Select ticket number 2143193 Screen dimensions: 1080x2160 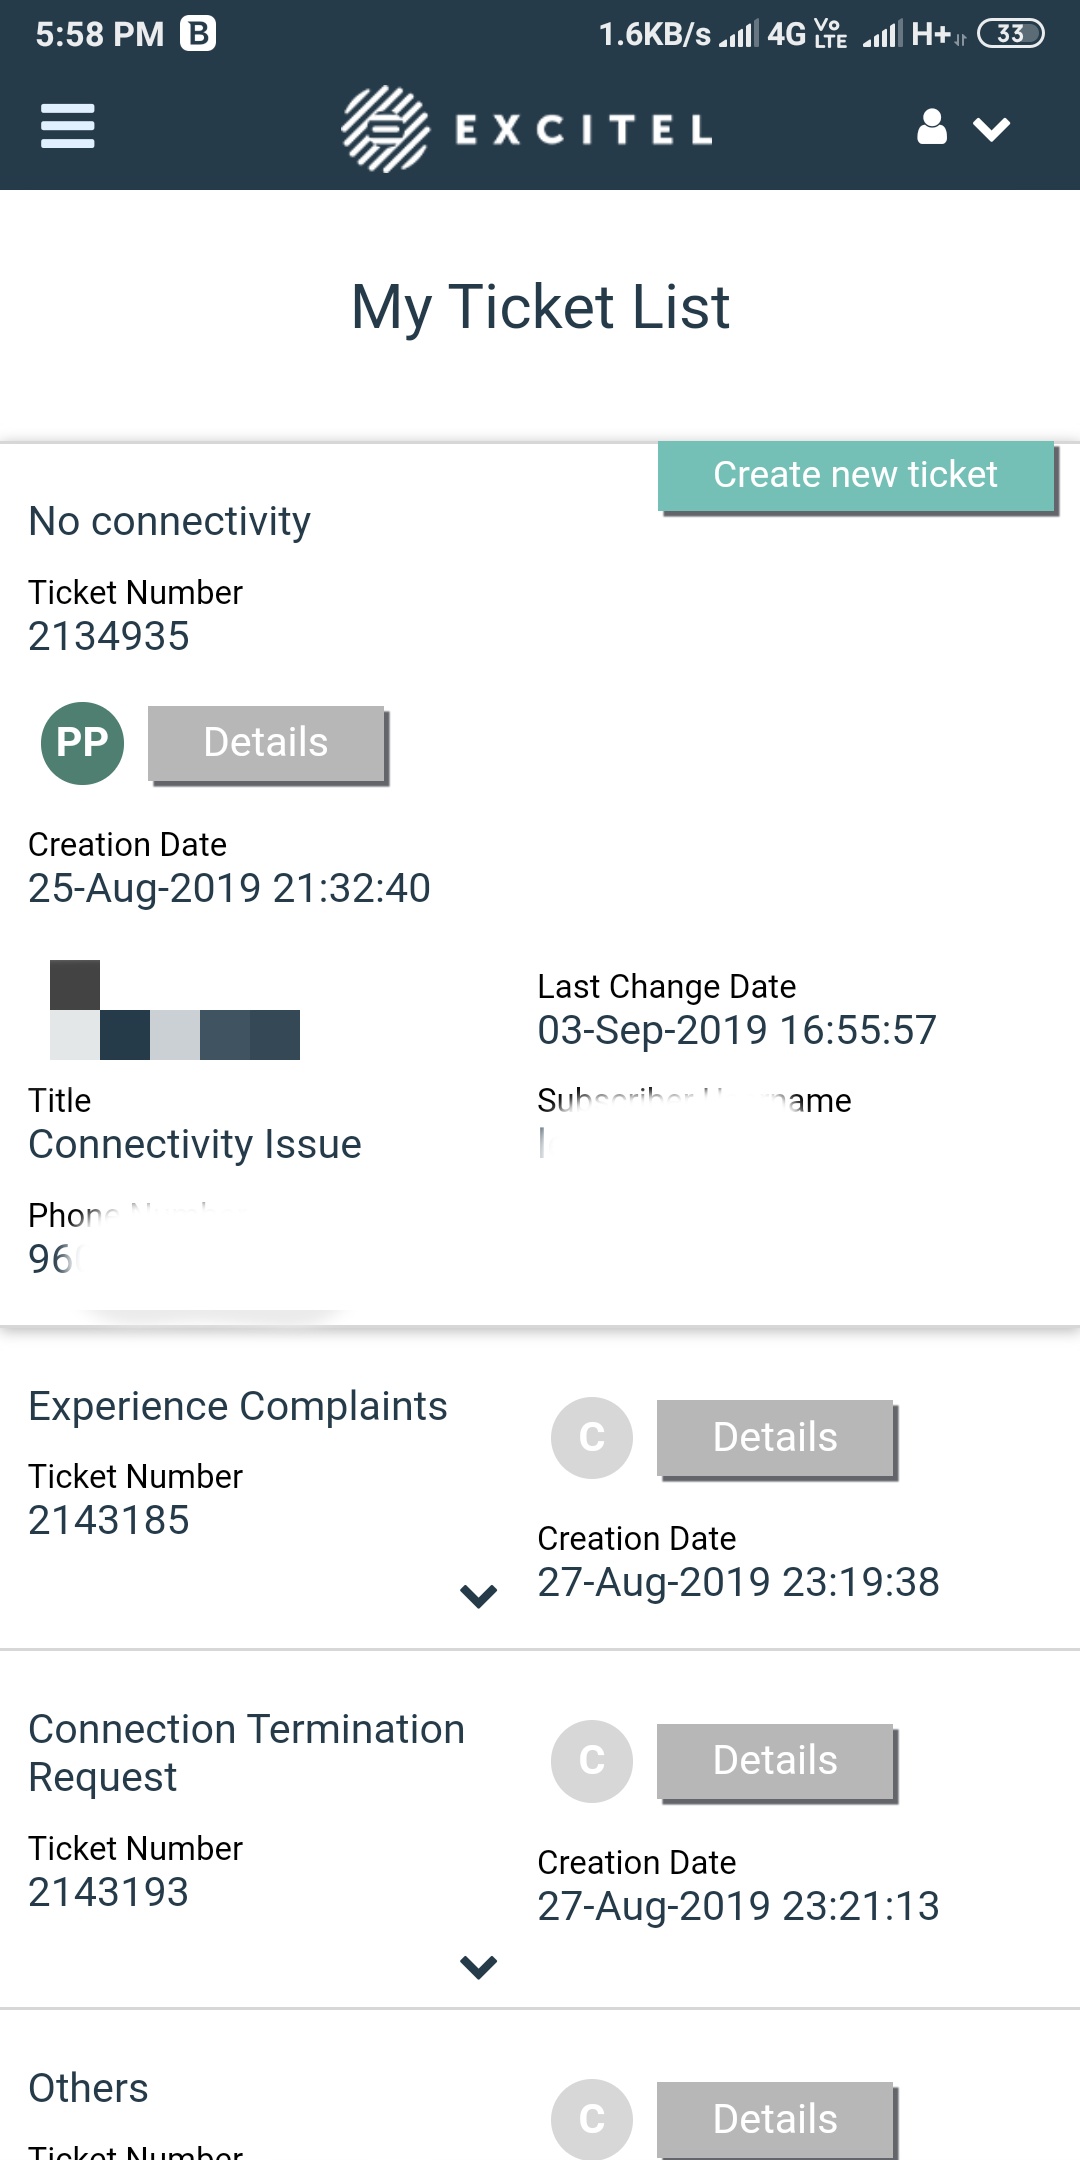tap(109, 1892)
